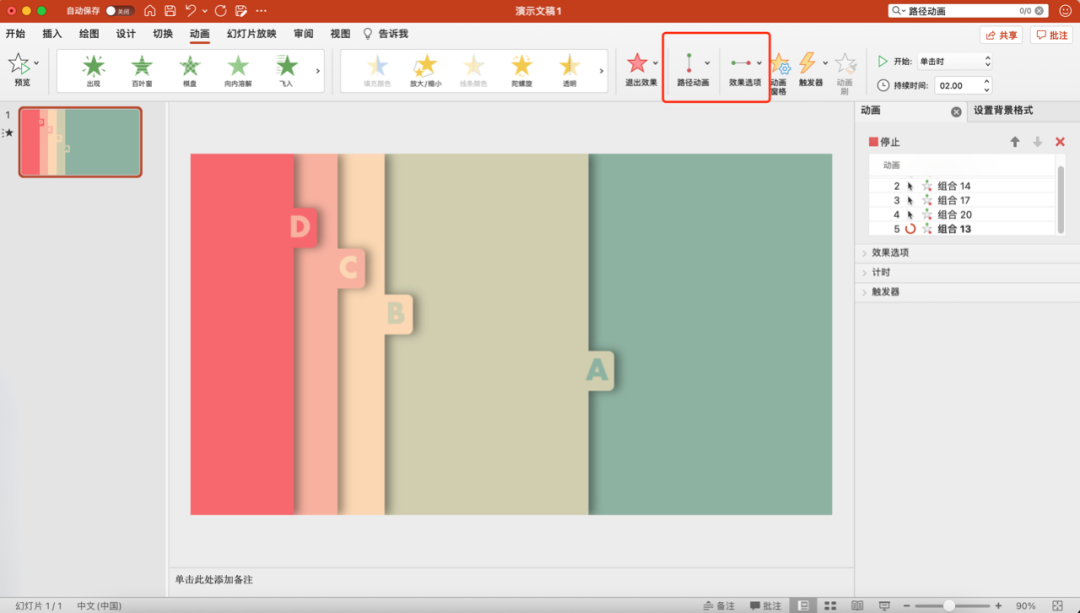Open the home icon in title bar
This screenshot has height=613, width=1080.
149,10
